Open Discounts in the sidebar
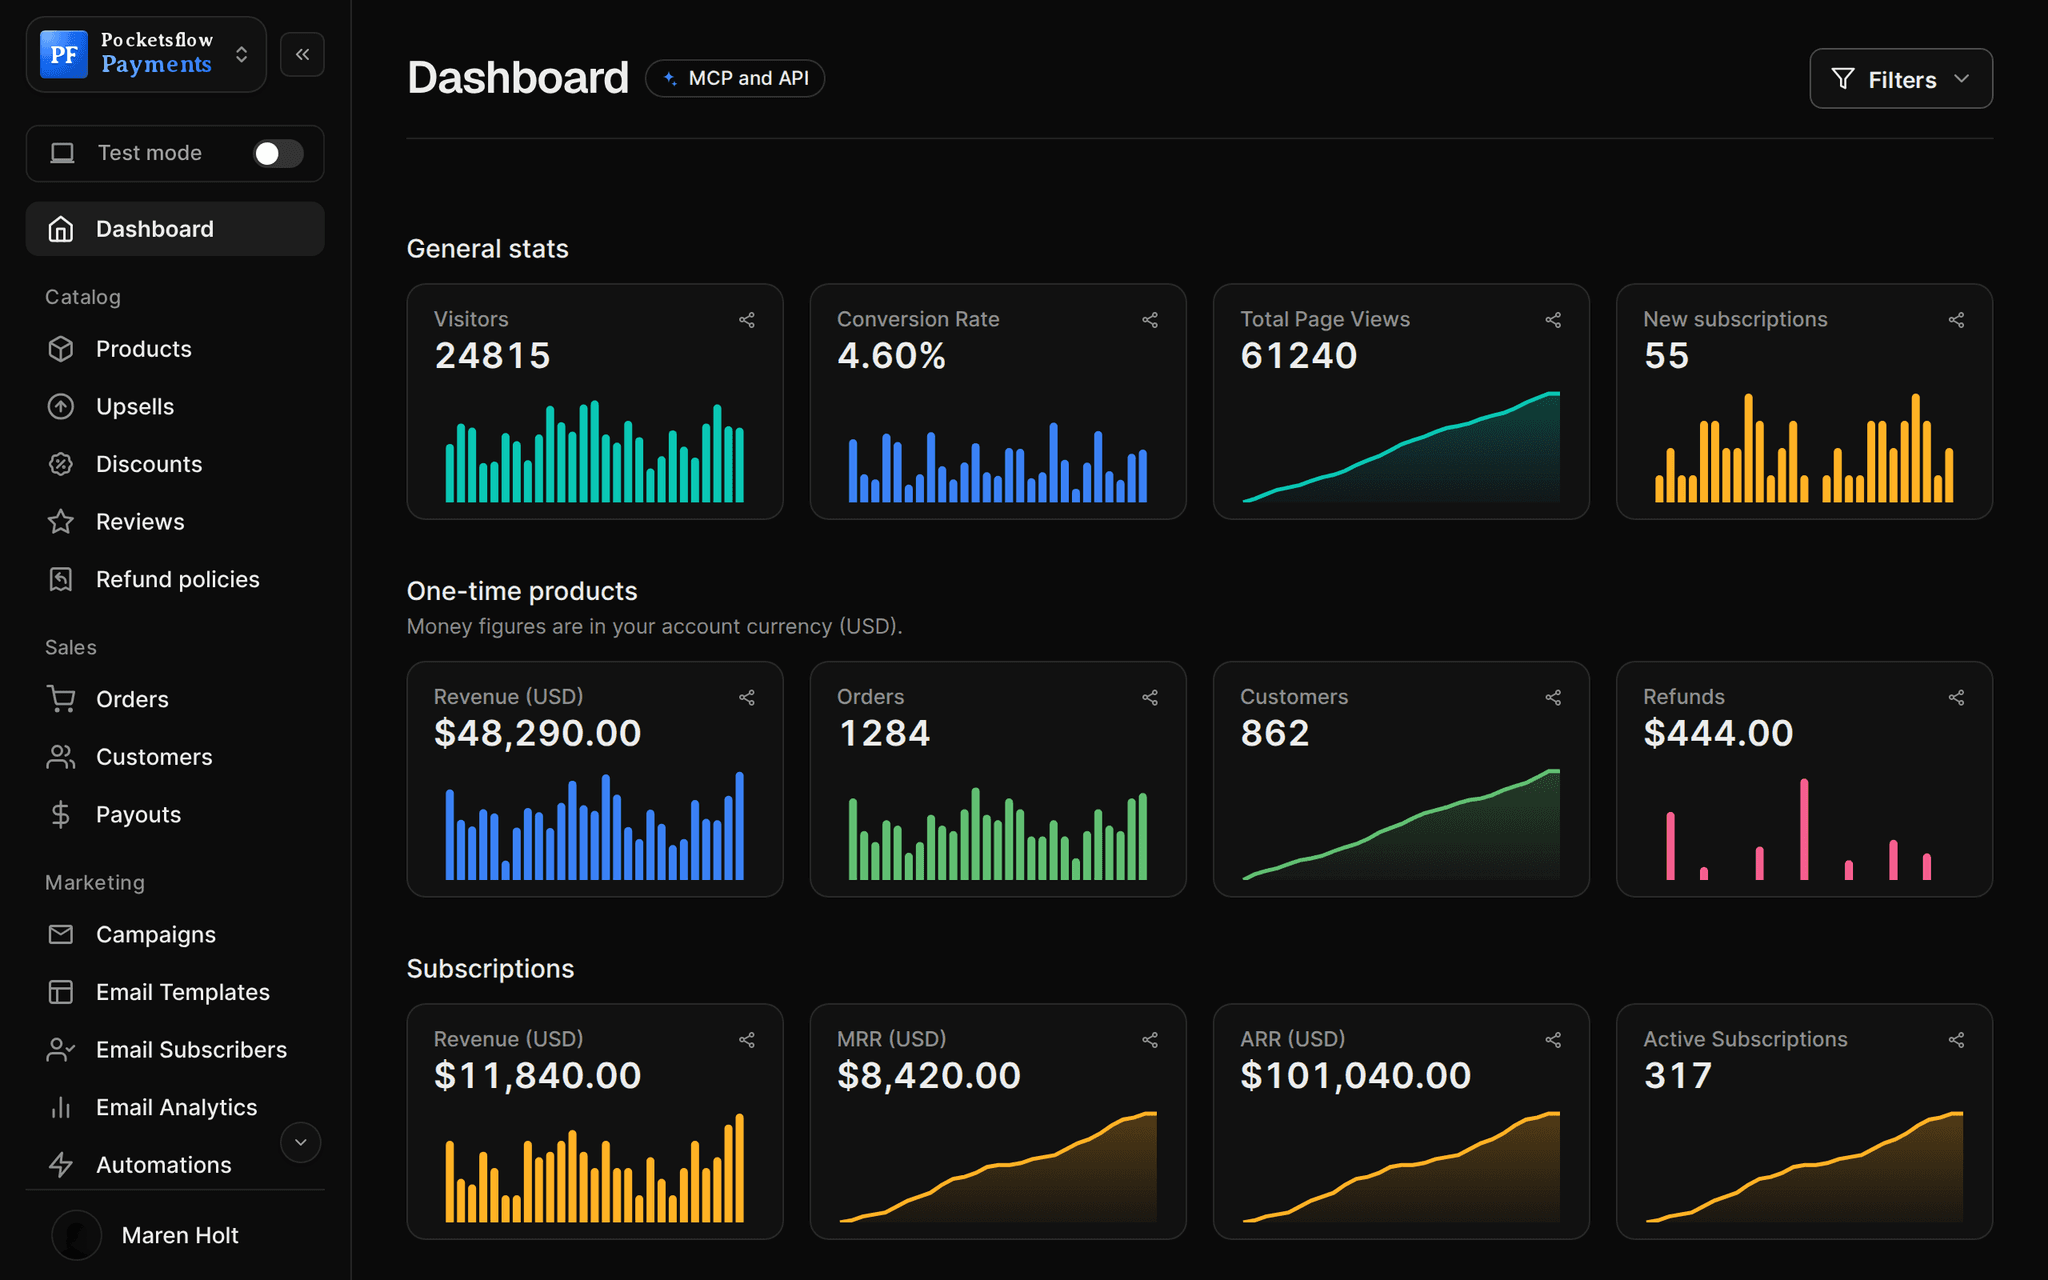2048x1280 pixels. coord(175,464)
